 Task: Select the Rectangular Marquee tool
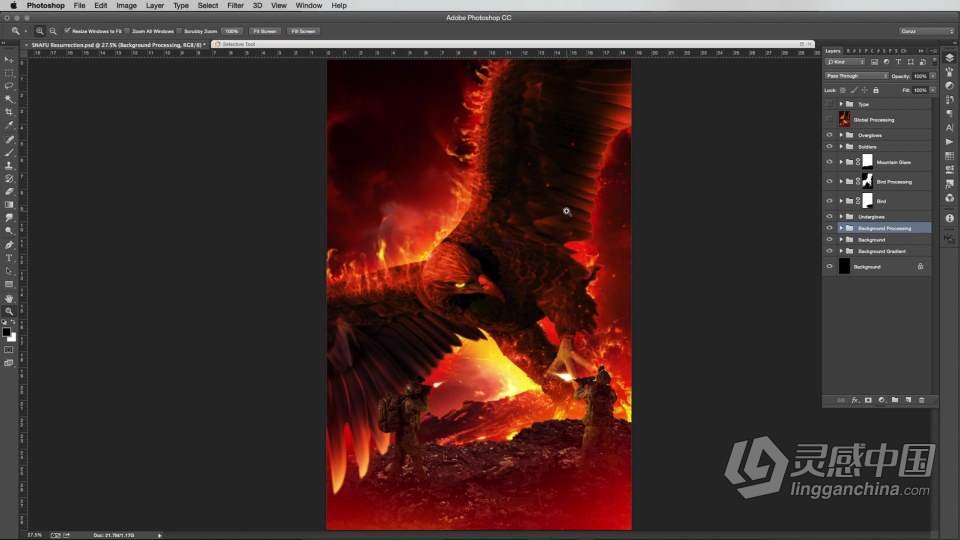(x=9, y=73)
